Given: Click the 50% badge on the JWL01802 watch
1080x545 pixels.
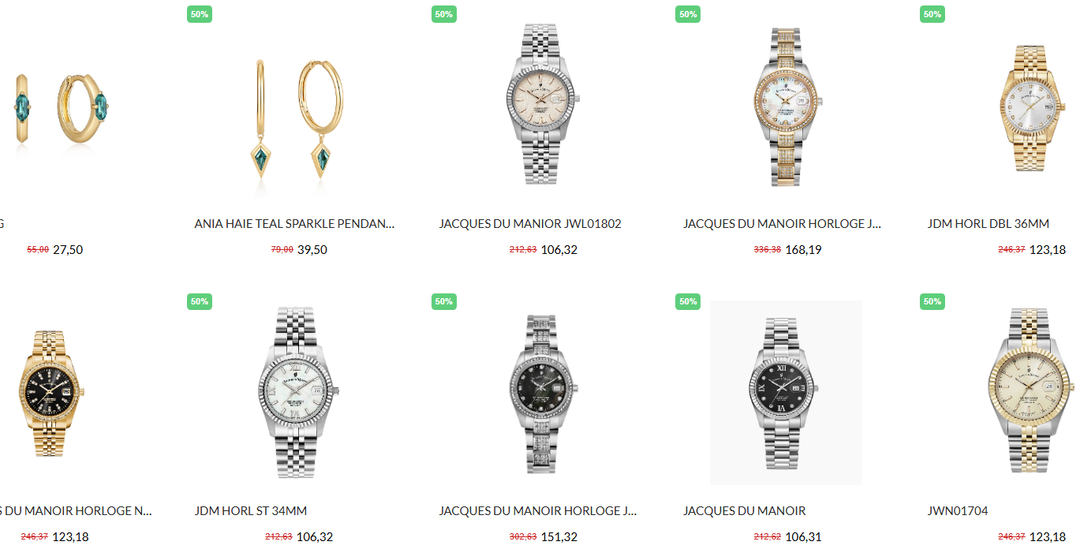Looking at the screenshot, I should pyautogui.click(x=444, y=14).
